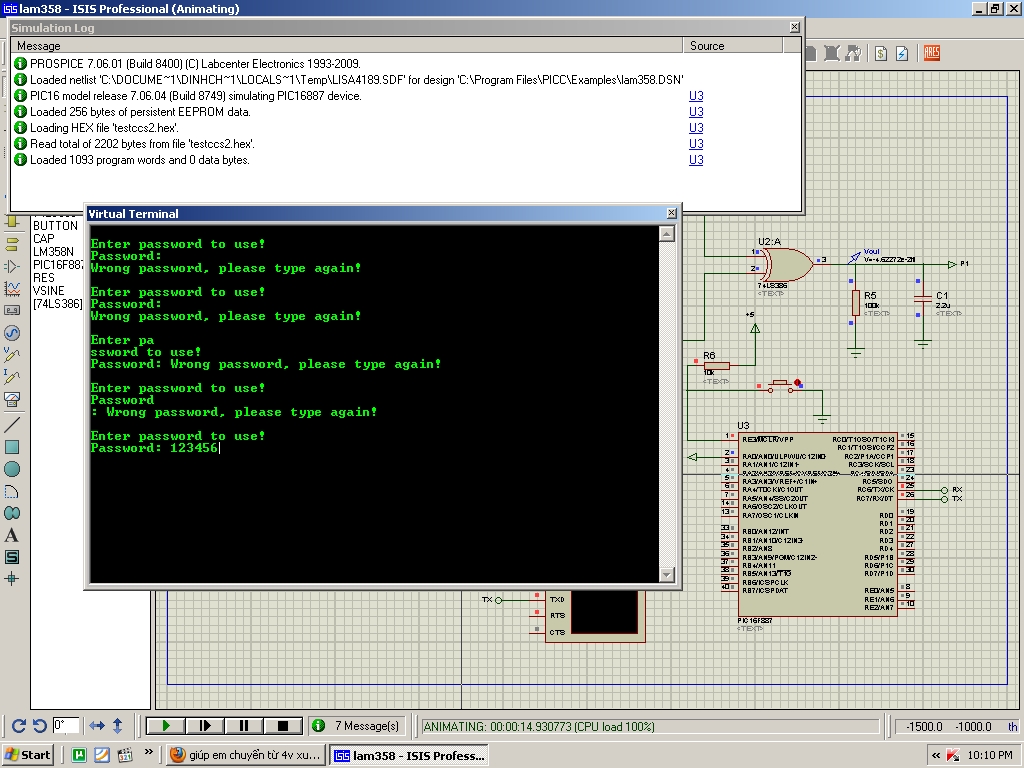Select PIC16F887 in the device list

click(58, 265)
